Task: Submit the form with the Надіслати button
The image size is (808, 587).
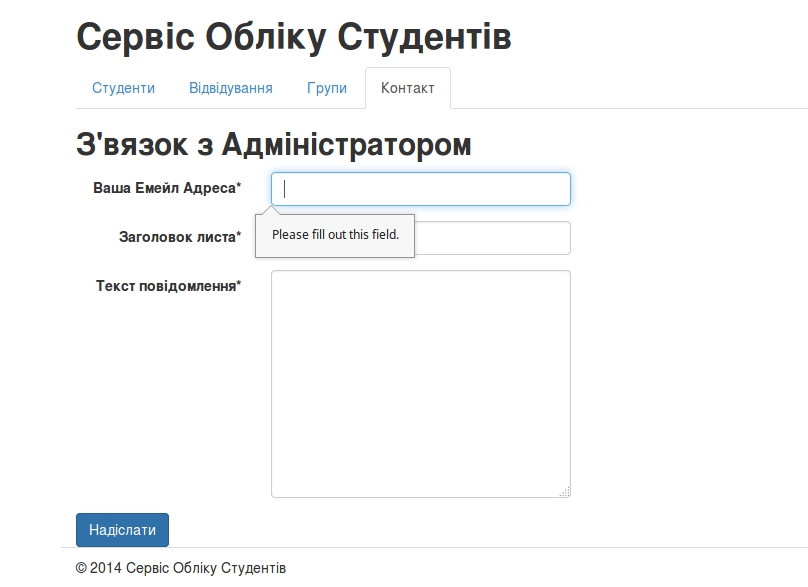Action: pos(122,530)
